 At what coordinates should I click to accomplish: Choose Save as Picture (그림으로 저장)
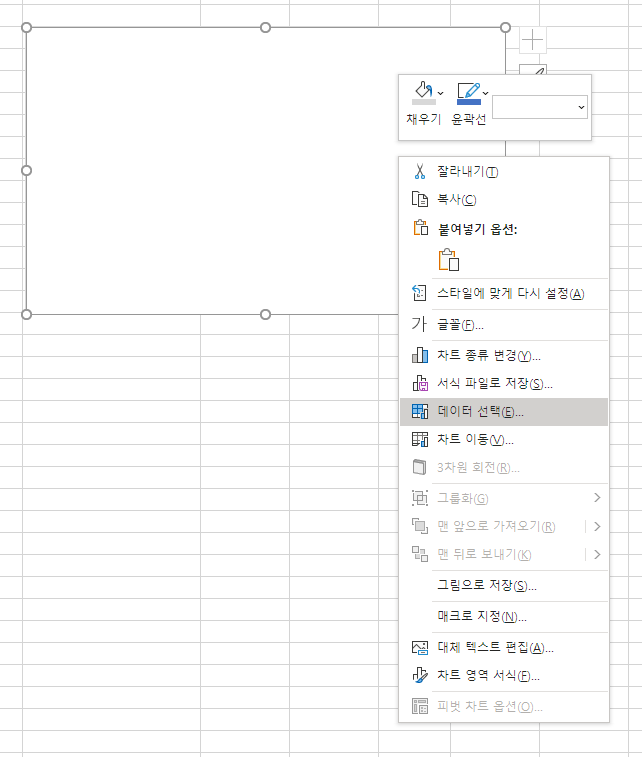[x=504, y=586]
